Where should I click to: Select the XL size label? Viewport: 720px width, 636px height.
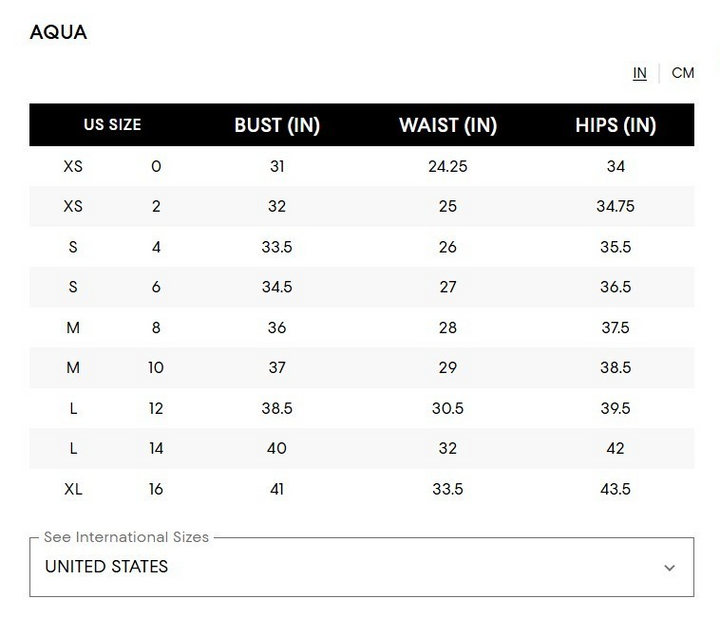[73, 489]
